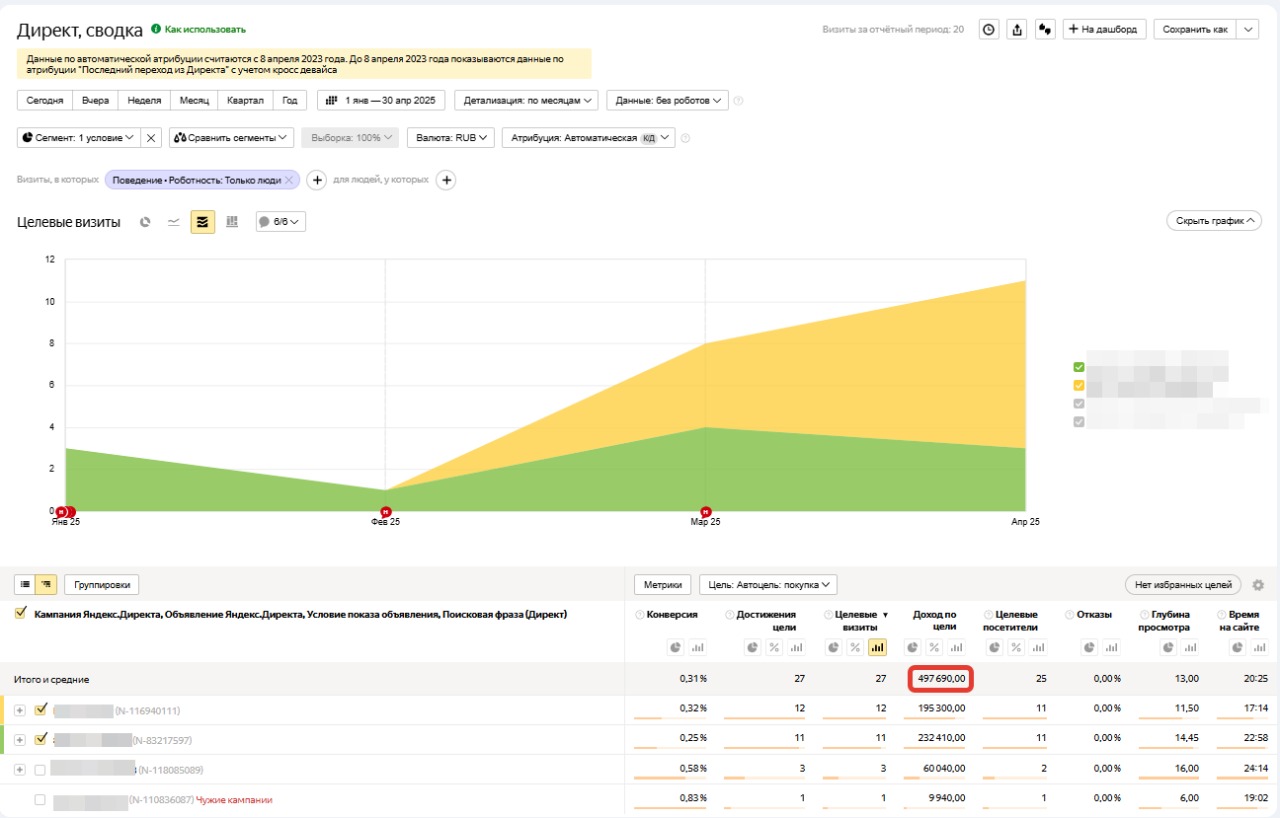This screenshot has width=1280, height=818.
Task: Show Конверсия column as pie chart
Action: (x=675, y=648)
